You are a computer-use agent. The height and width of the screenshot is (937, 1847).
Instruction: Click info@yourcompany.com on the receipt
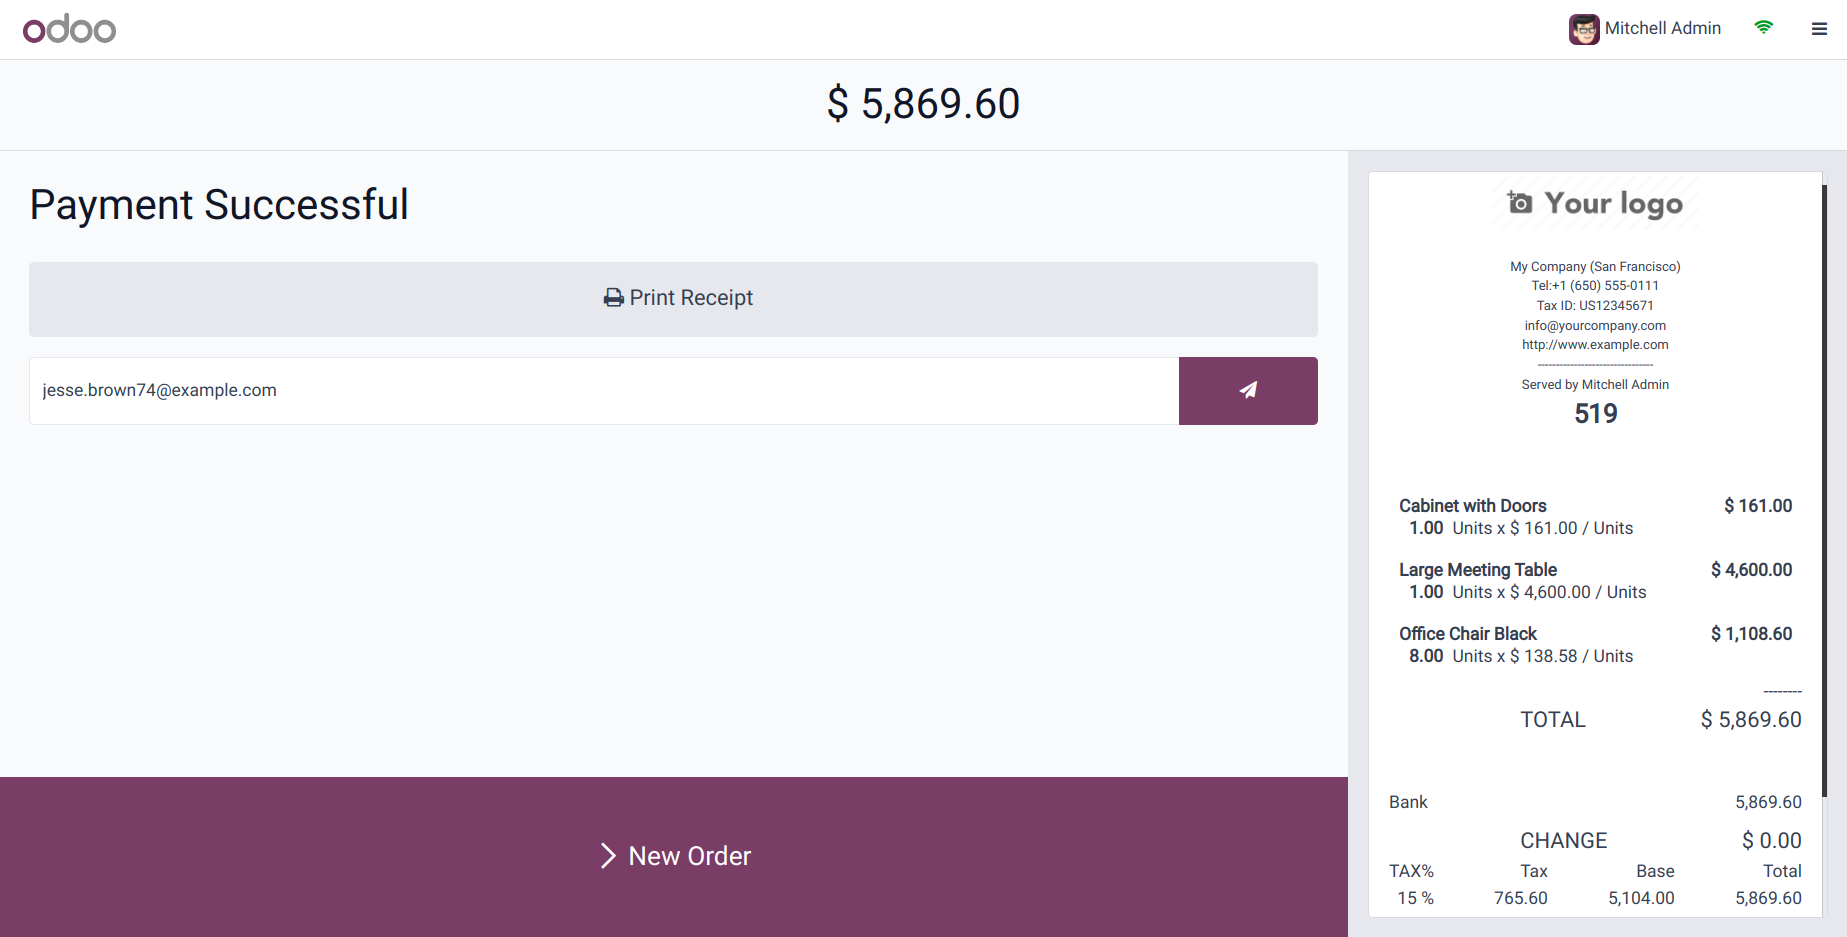click(1595, 326)
